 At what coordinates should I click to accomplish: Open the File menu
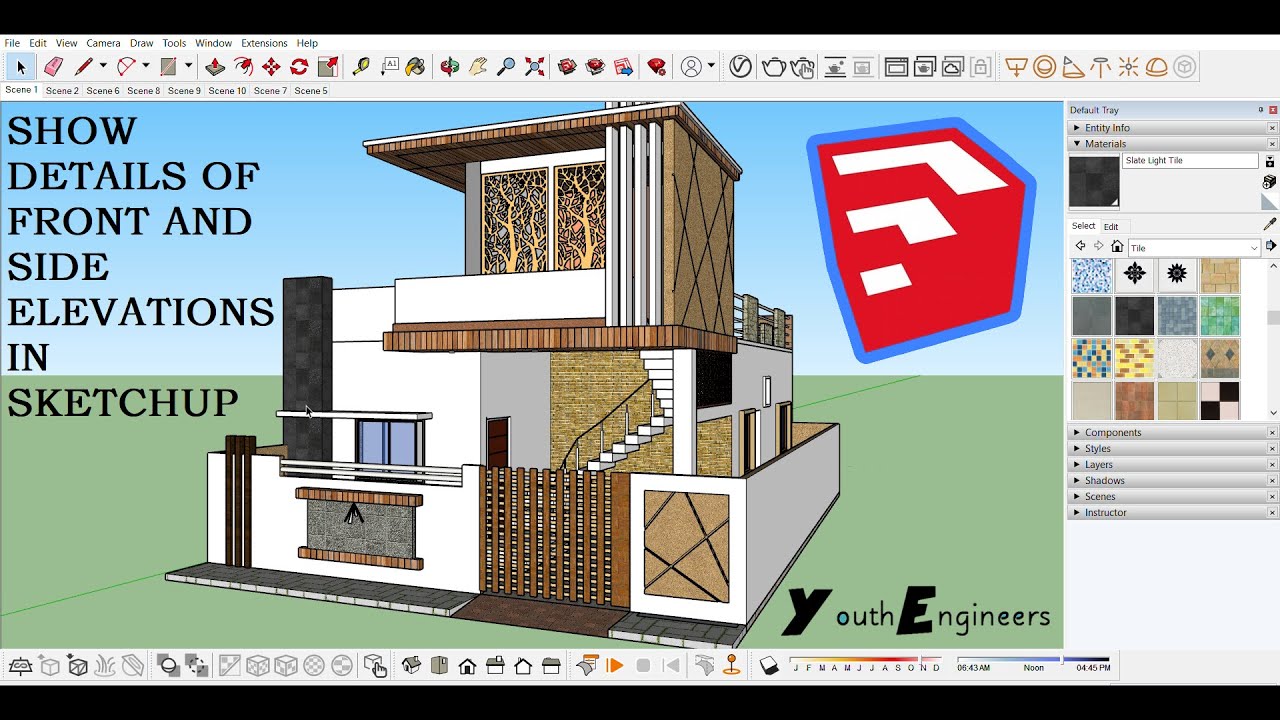12,43
